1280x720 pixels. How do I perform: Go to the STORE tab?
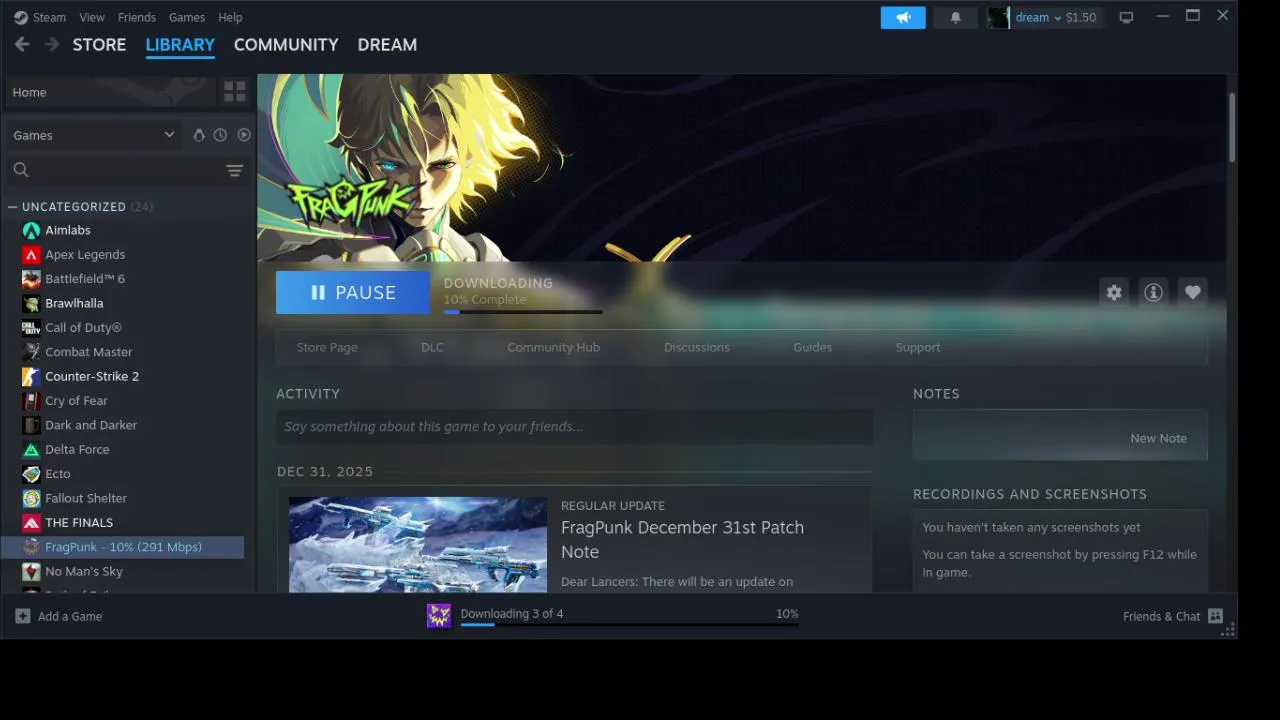tap(99, 44)
